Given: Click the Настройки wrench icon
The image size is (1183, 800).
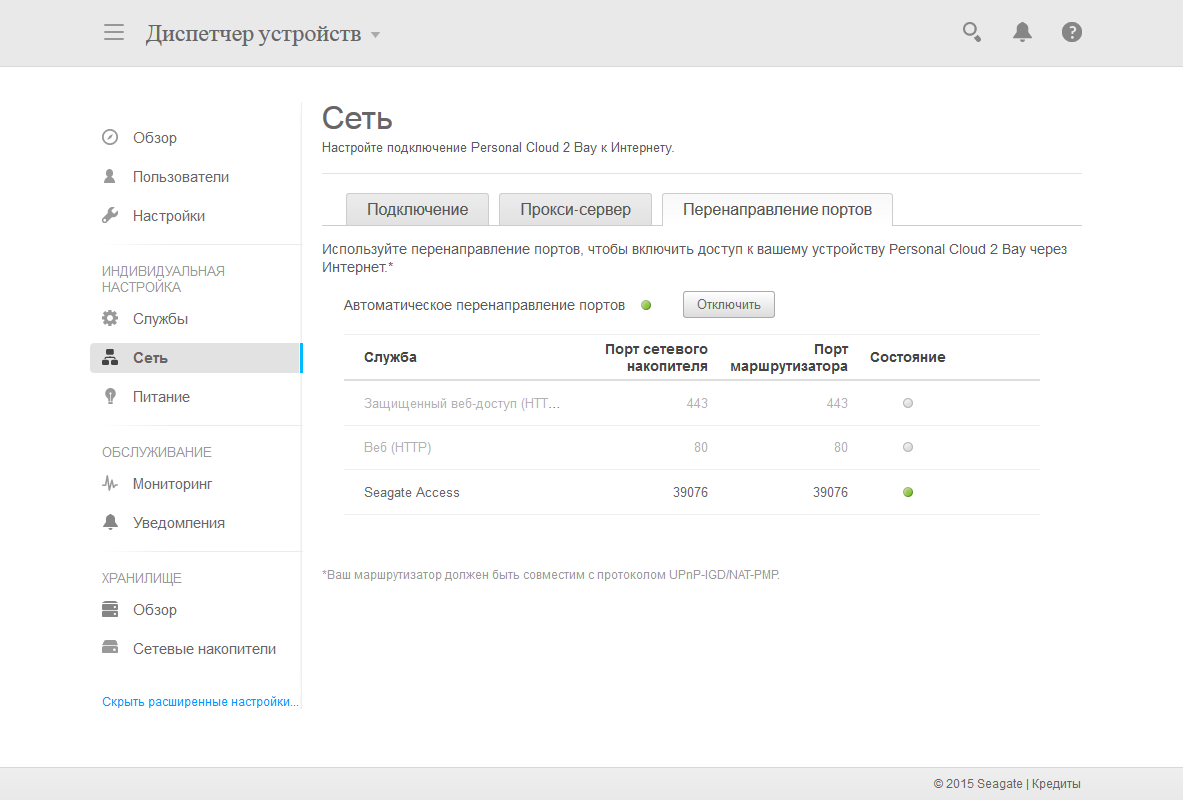Looking at the screenshot, I should tap(110, 215).
